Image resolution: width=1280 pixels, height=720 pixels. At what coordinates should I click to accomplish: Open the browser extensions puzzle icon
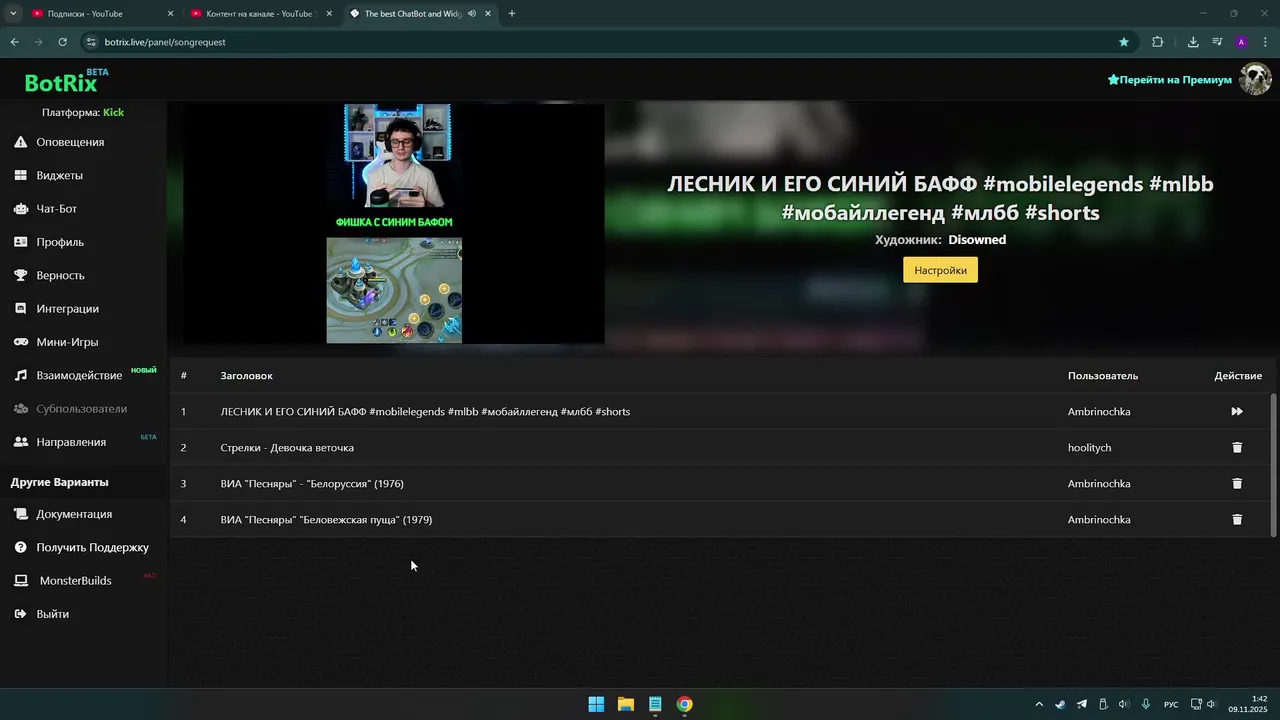pyautogui.click(x=1158, y=42)
